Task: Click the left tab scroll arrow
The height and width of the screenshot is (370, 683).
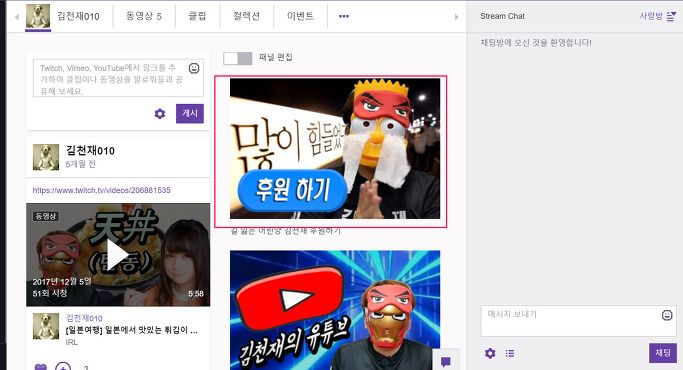Action: (17, 17)
